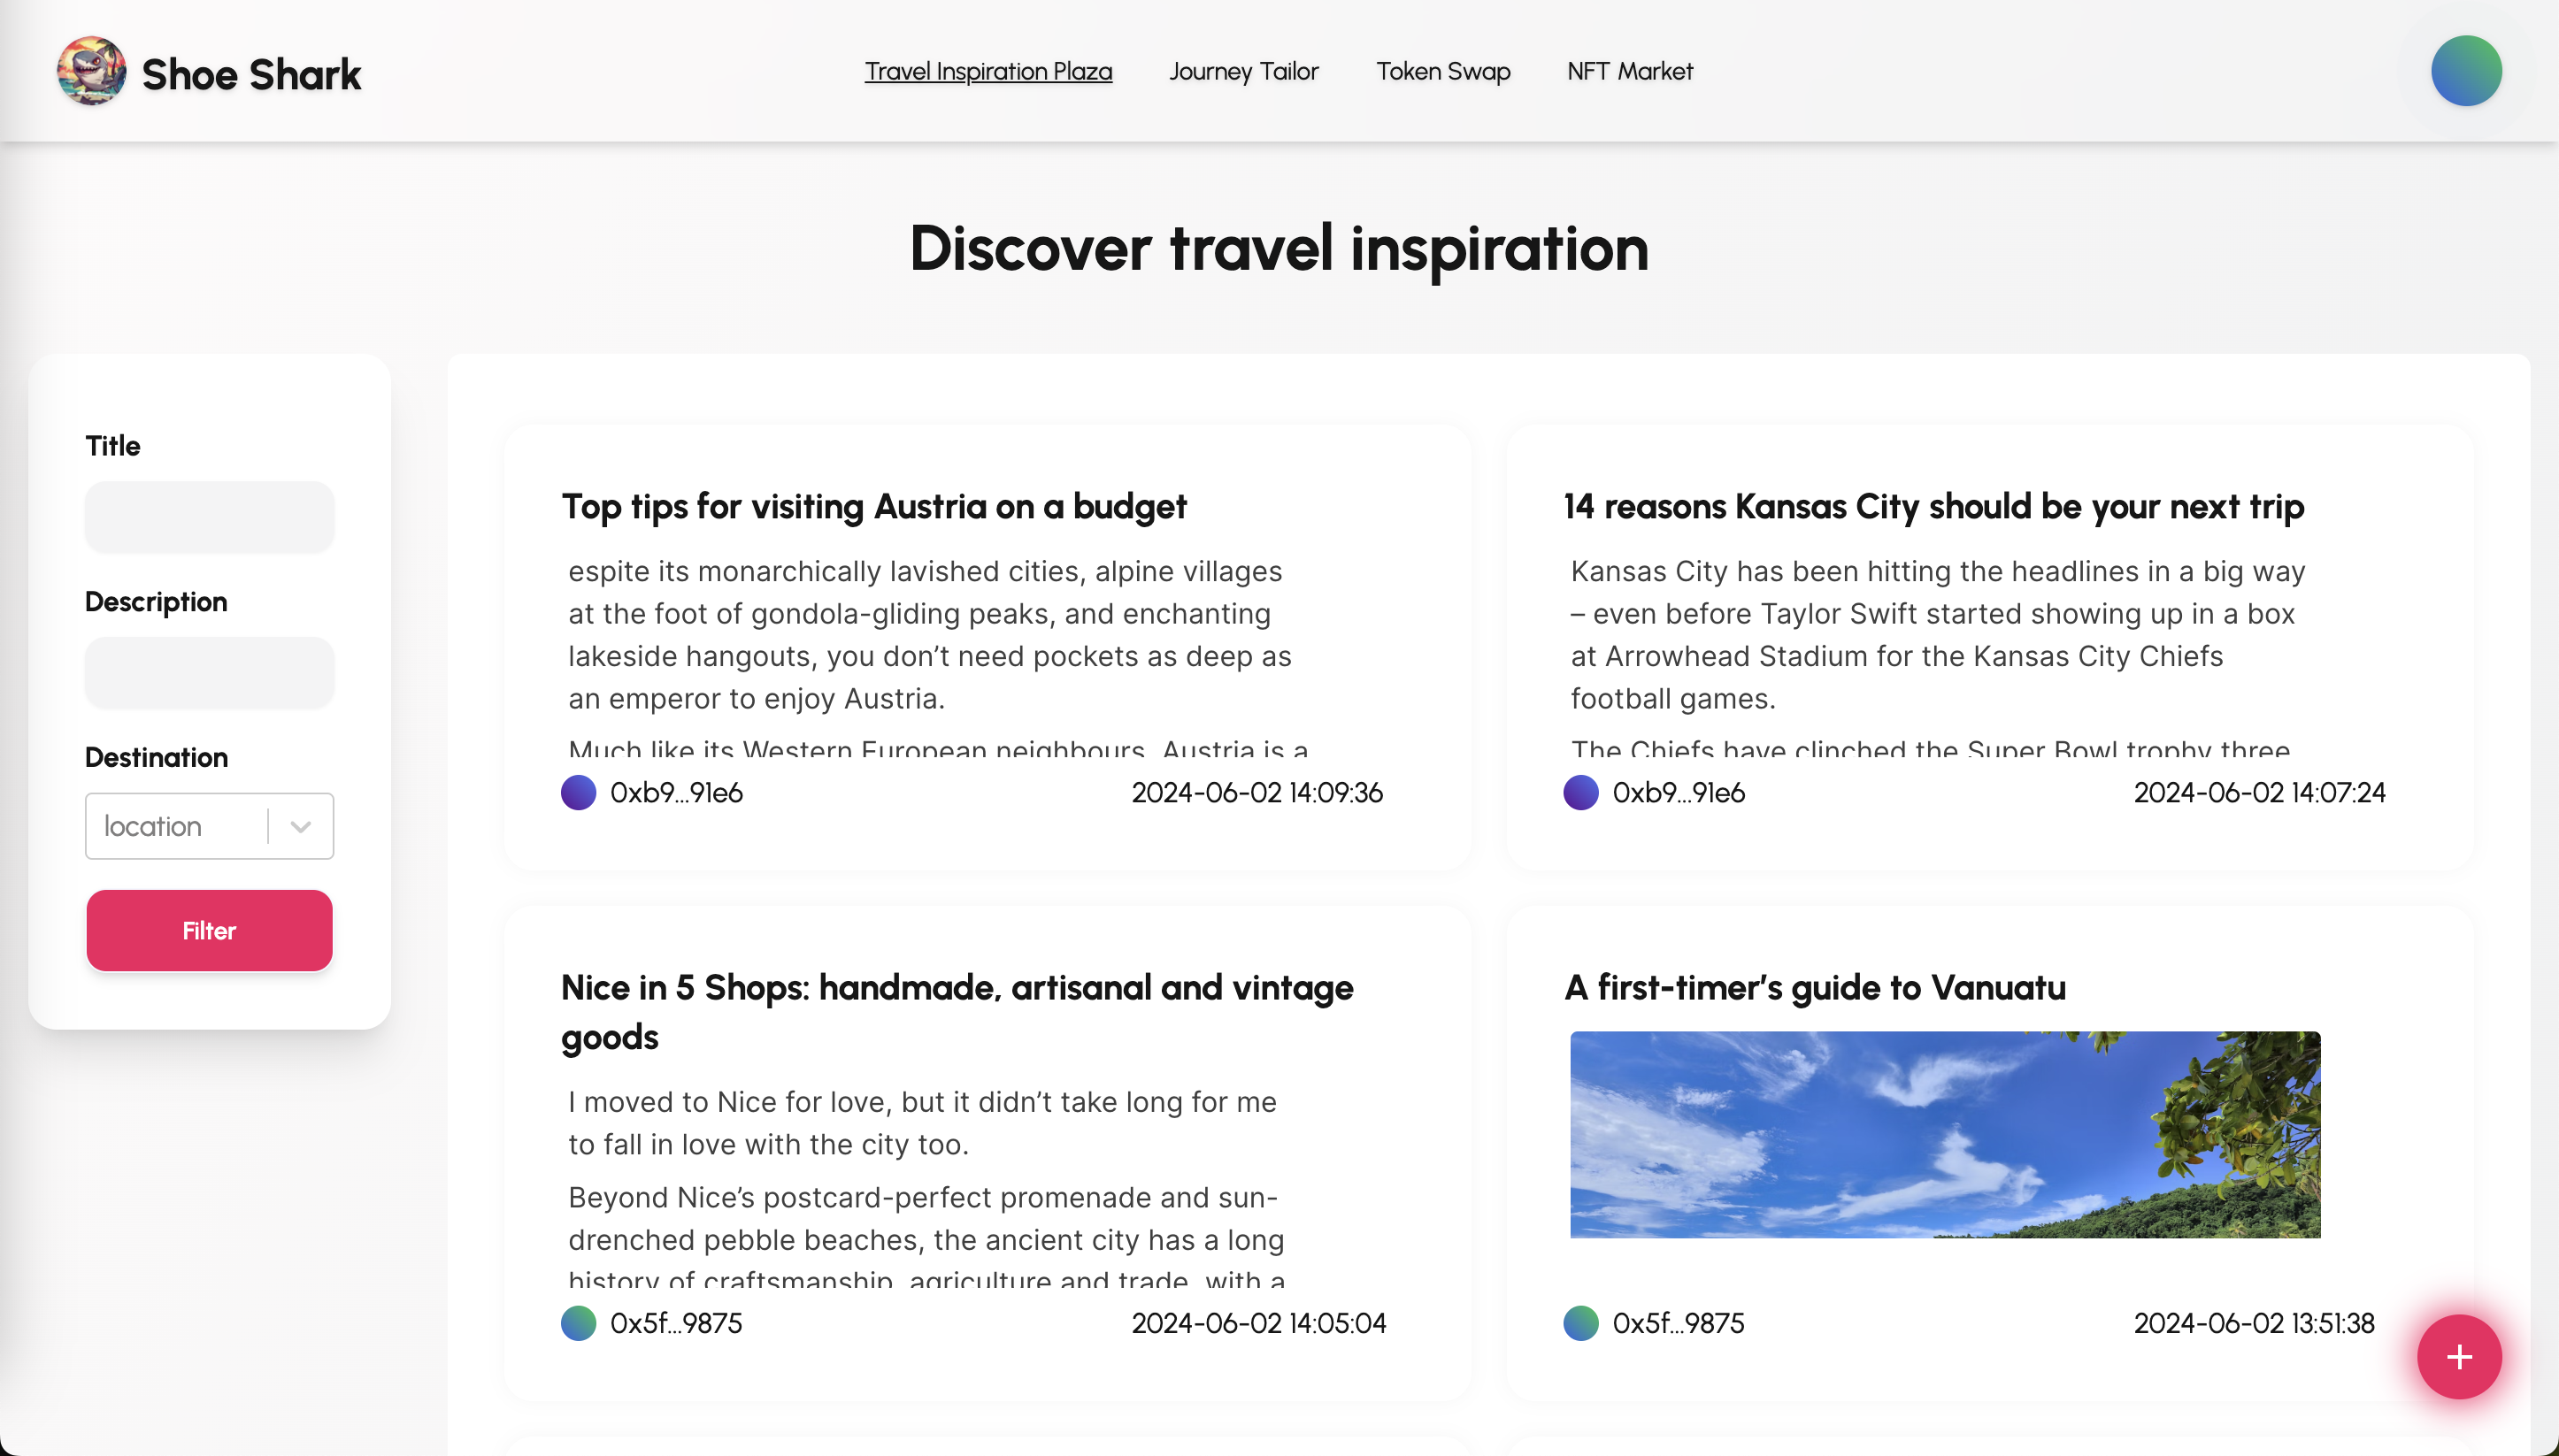Expand the Destination dropdown chevron

click(x=300, y=827)
